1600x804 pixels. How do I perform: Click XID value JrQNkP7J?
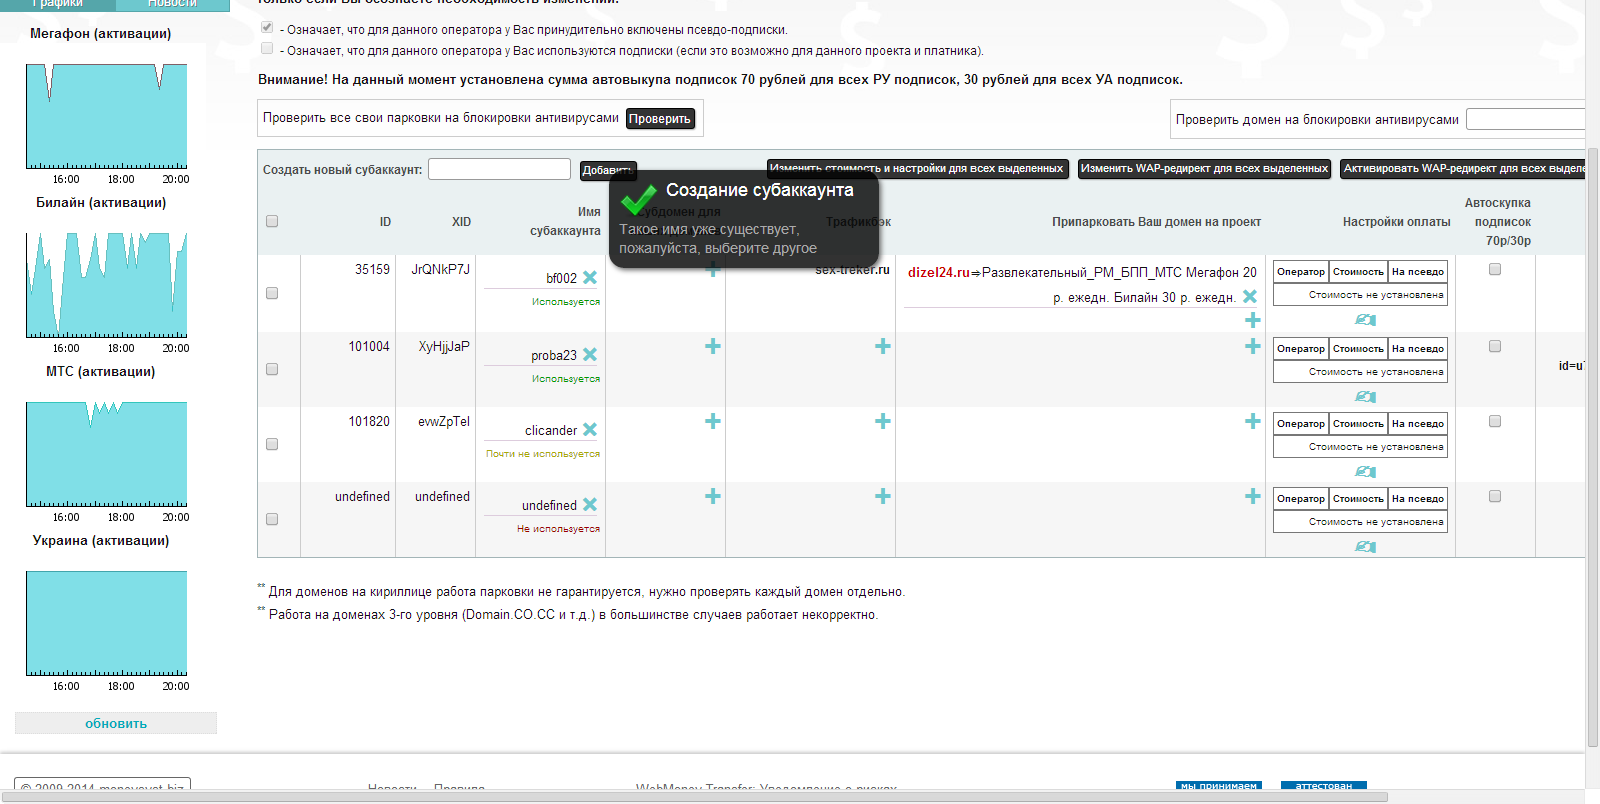[x=440, y=269]
